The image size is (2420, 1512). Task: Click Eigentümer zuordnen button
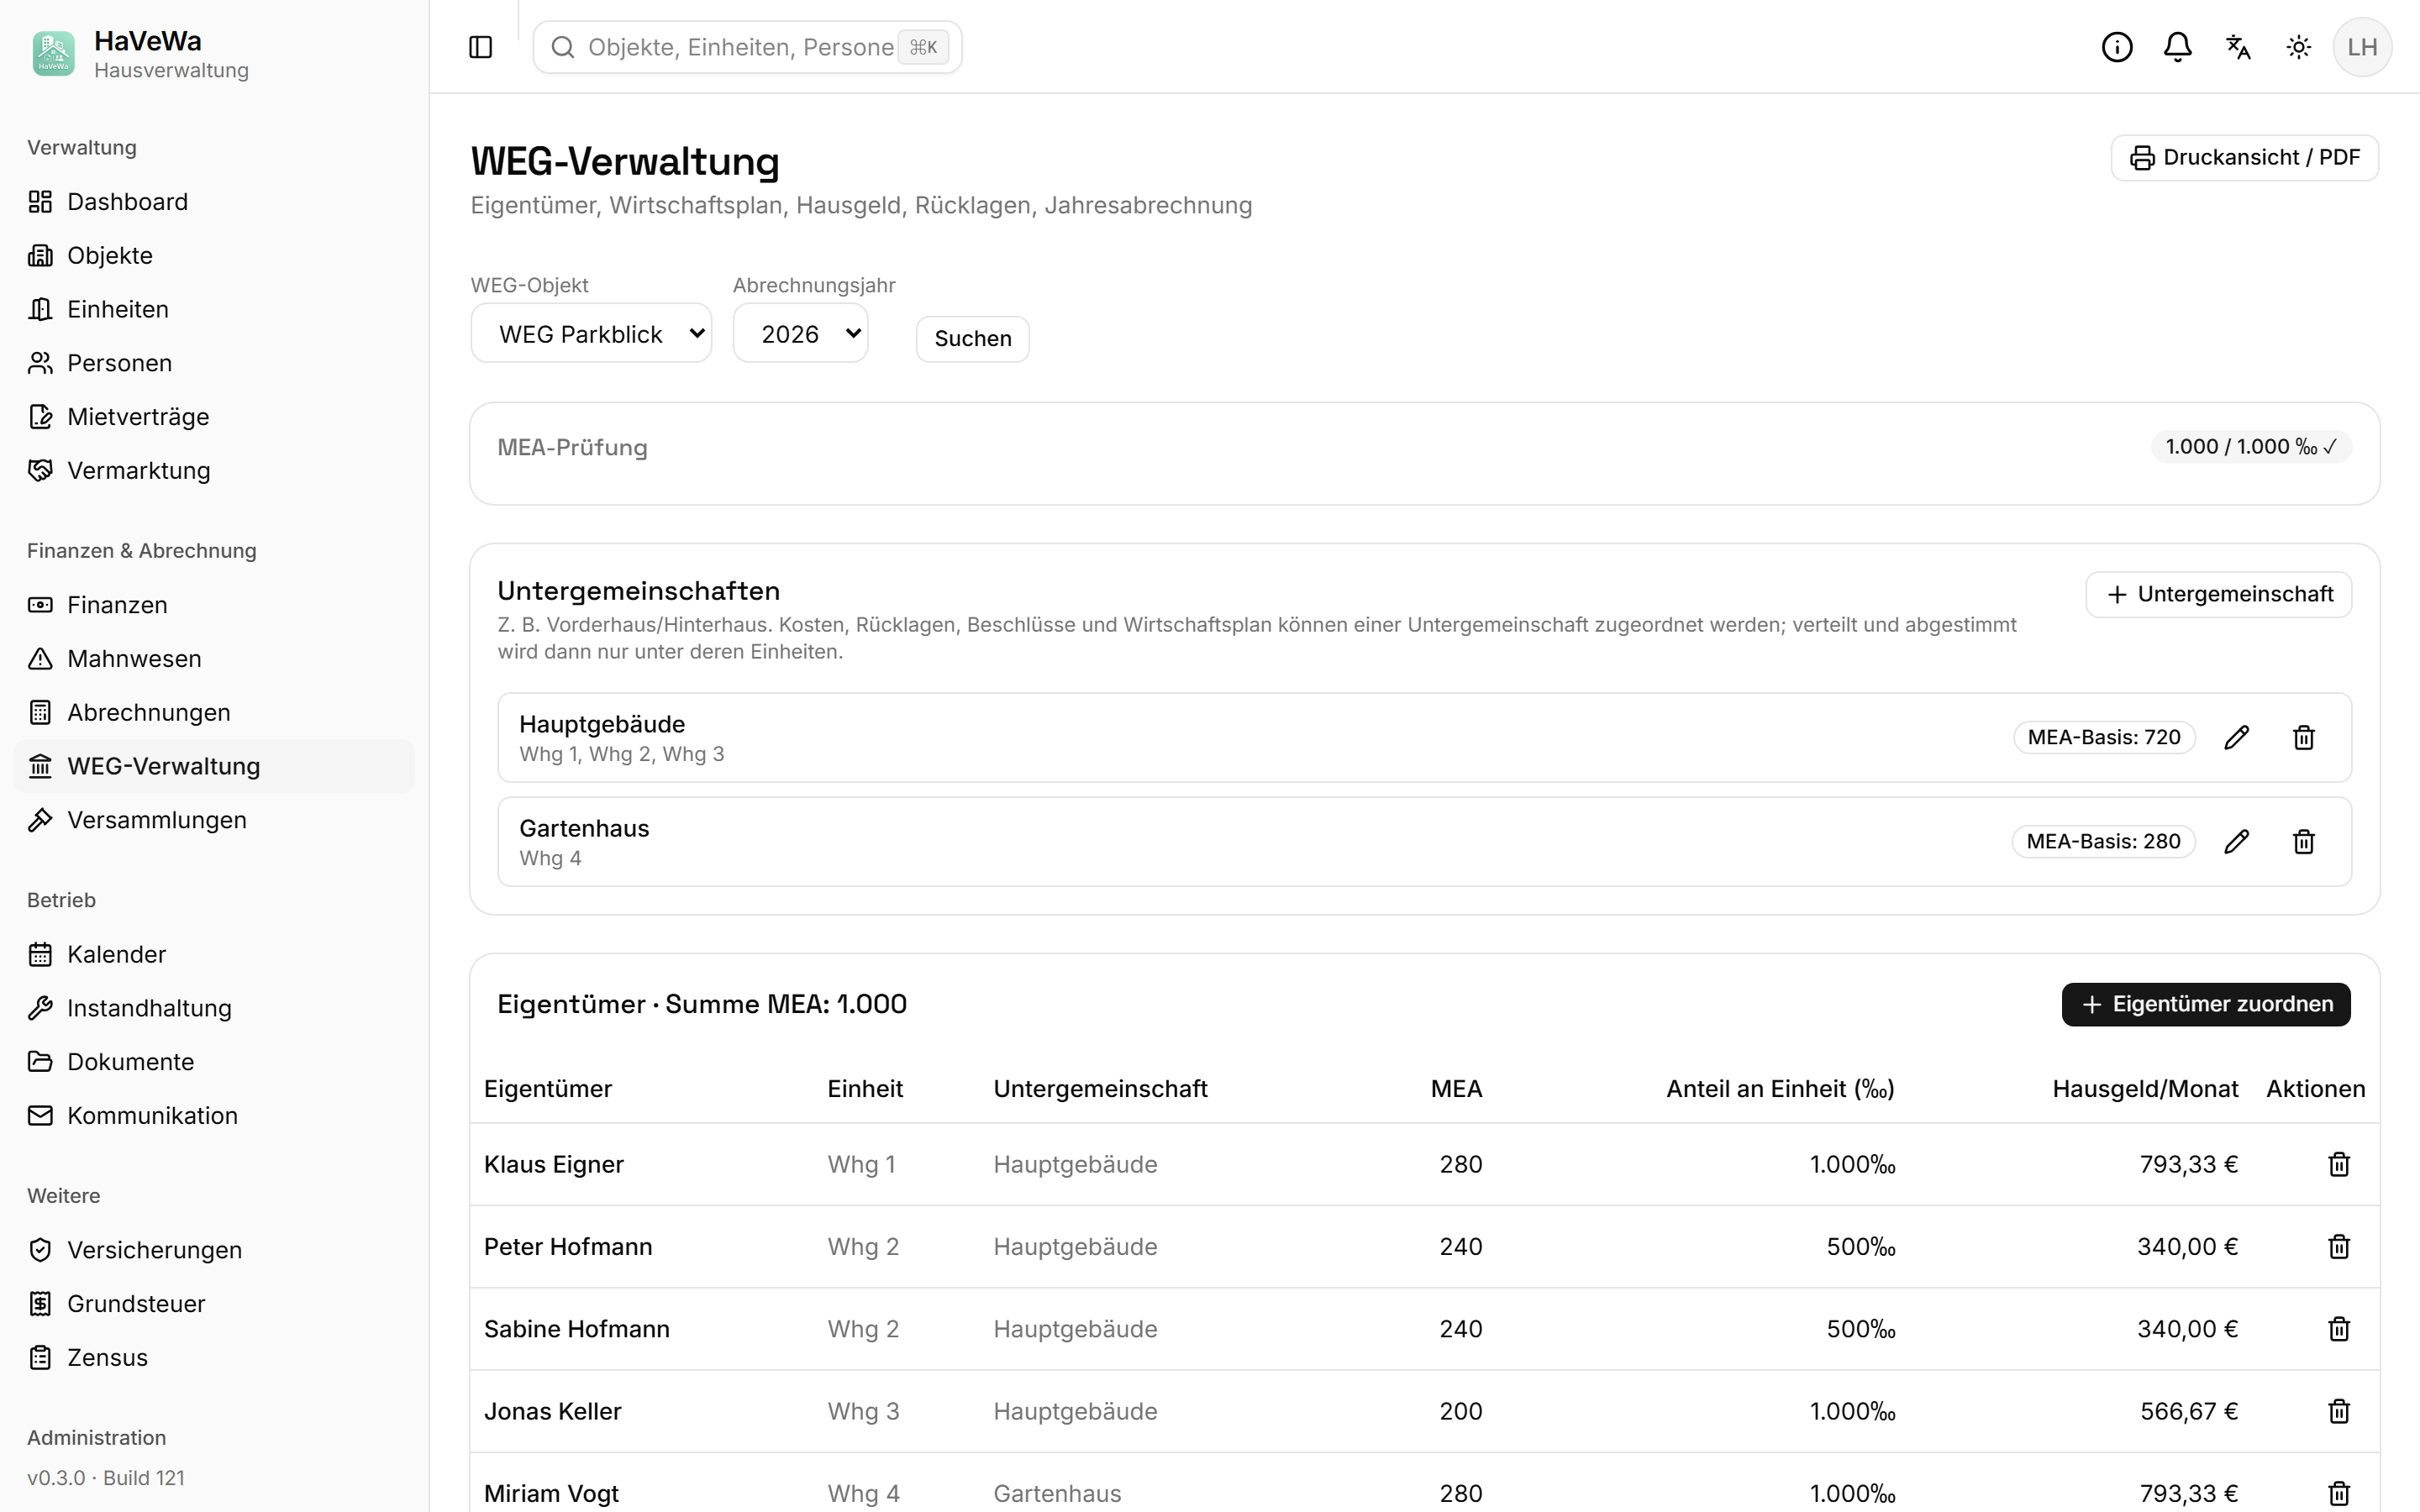point(2206,1004)
